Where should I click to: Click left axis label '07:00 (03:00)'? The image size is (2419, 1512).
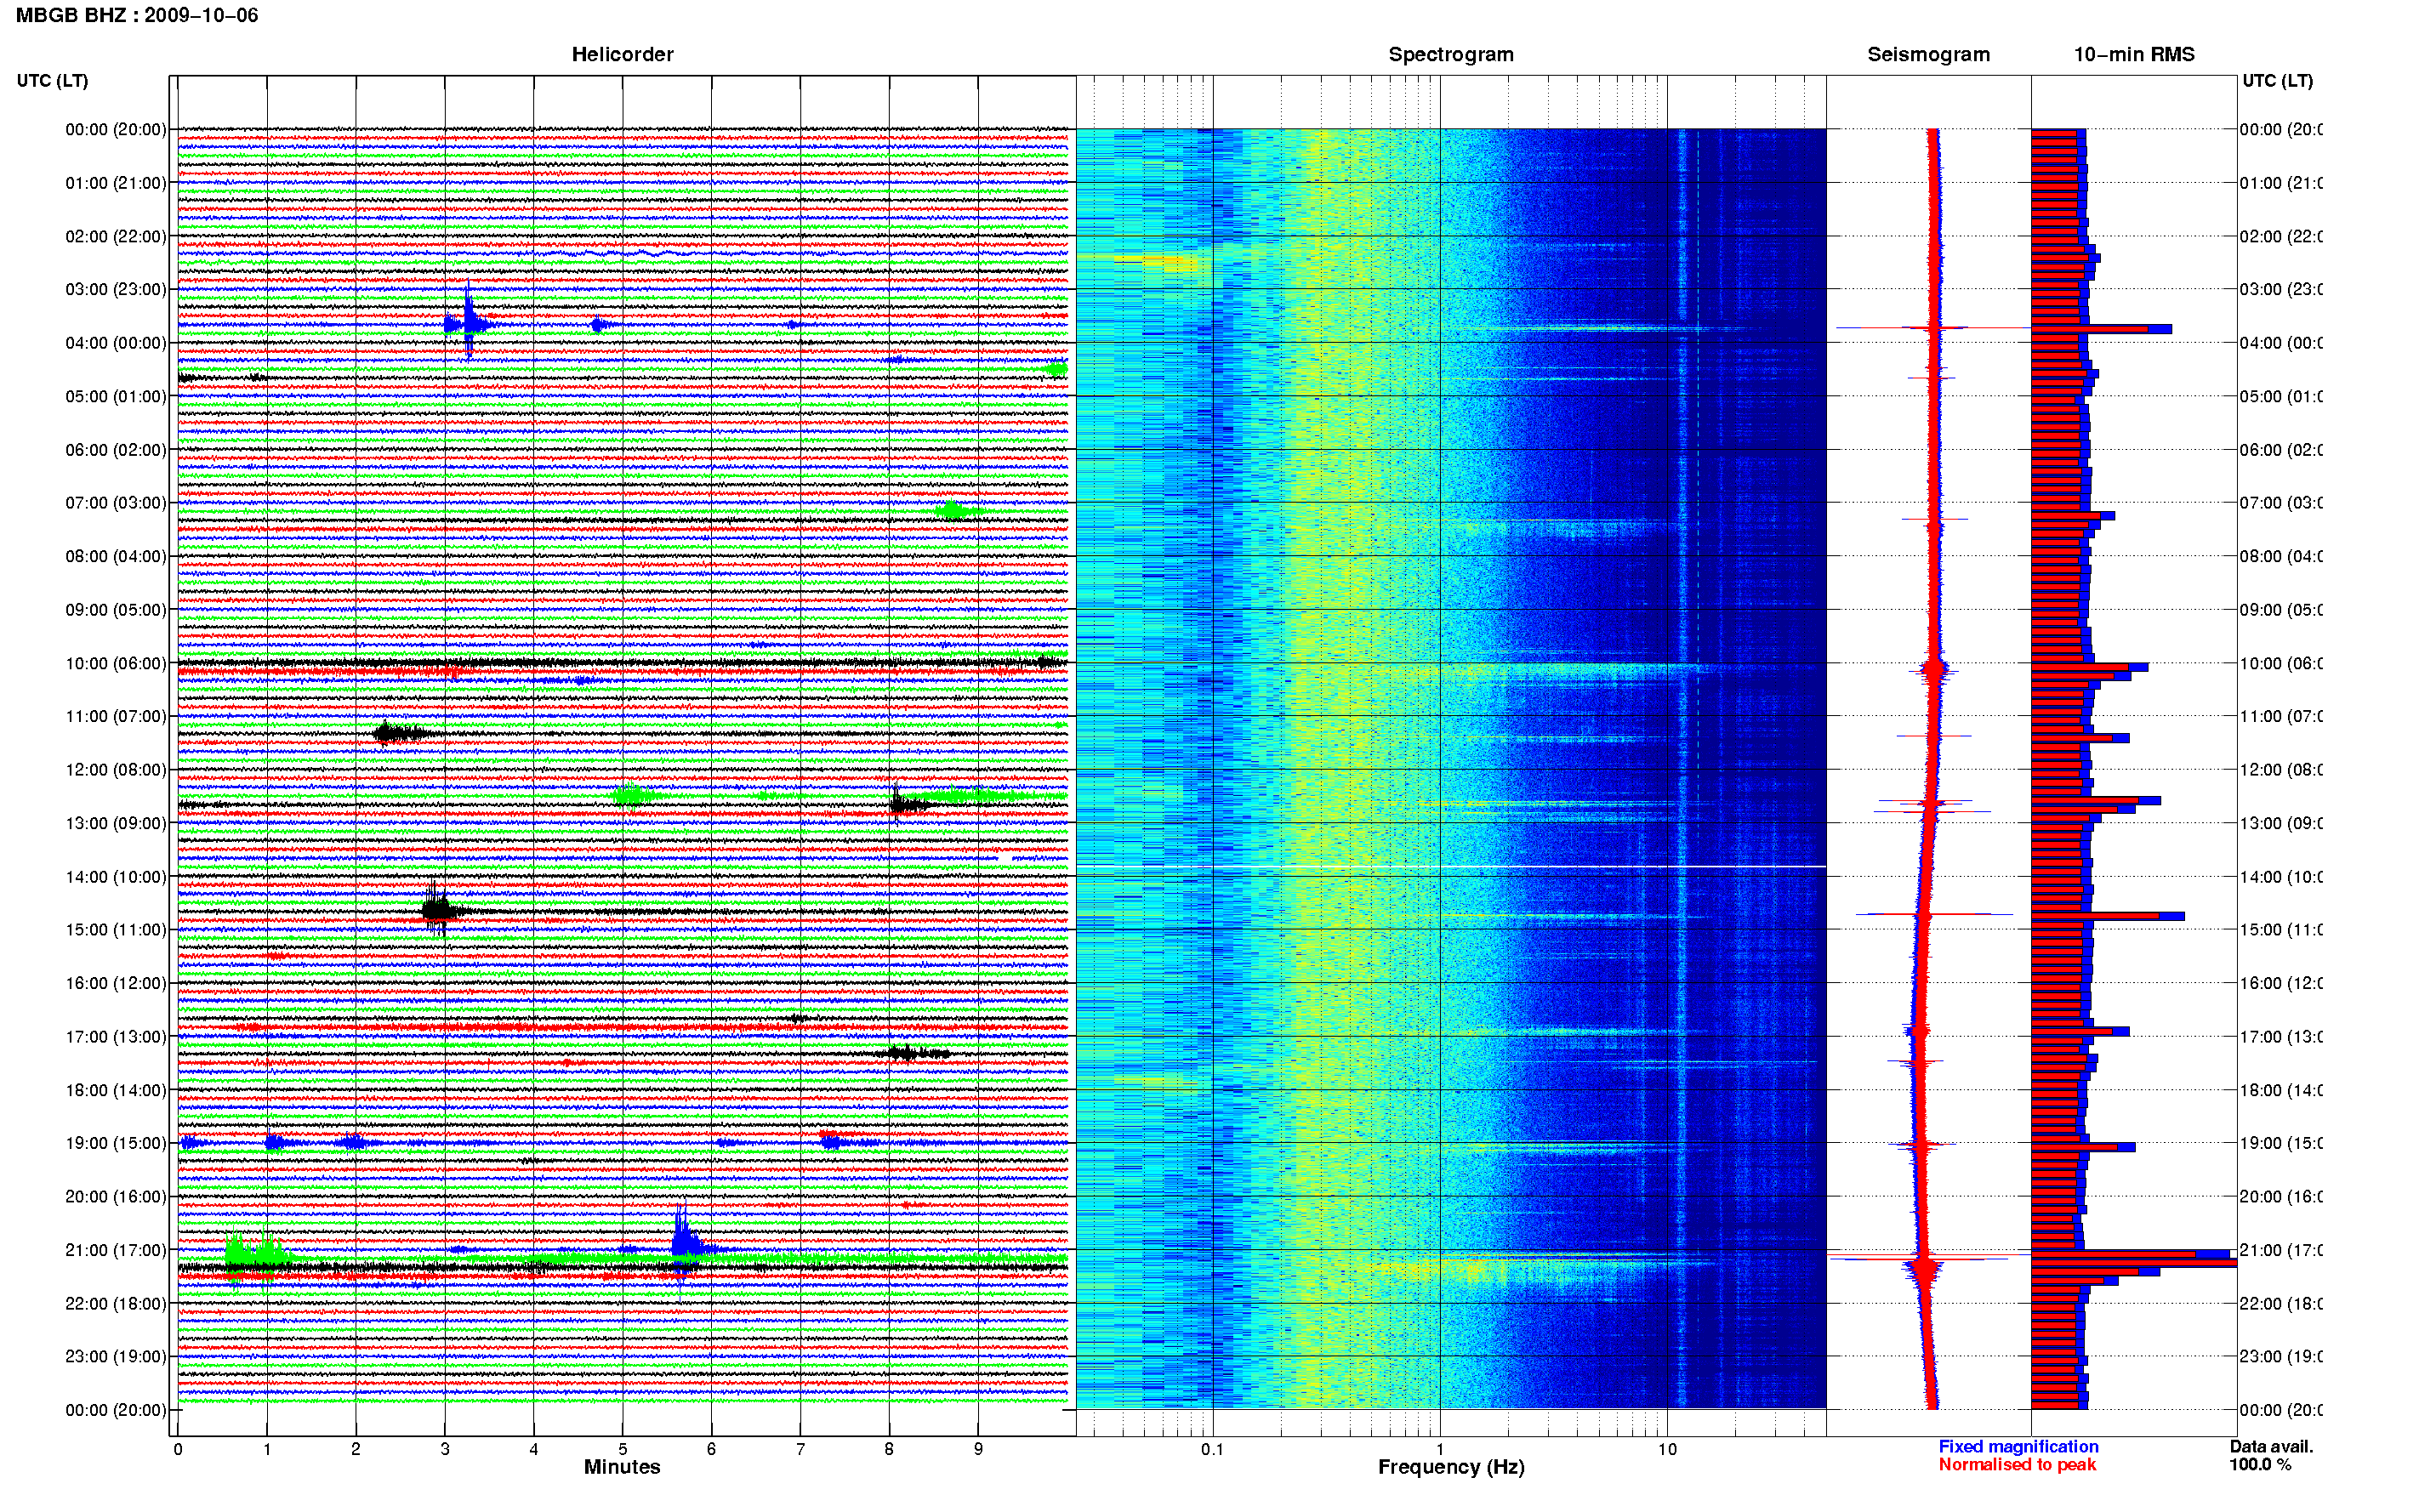116,503
